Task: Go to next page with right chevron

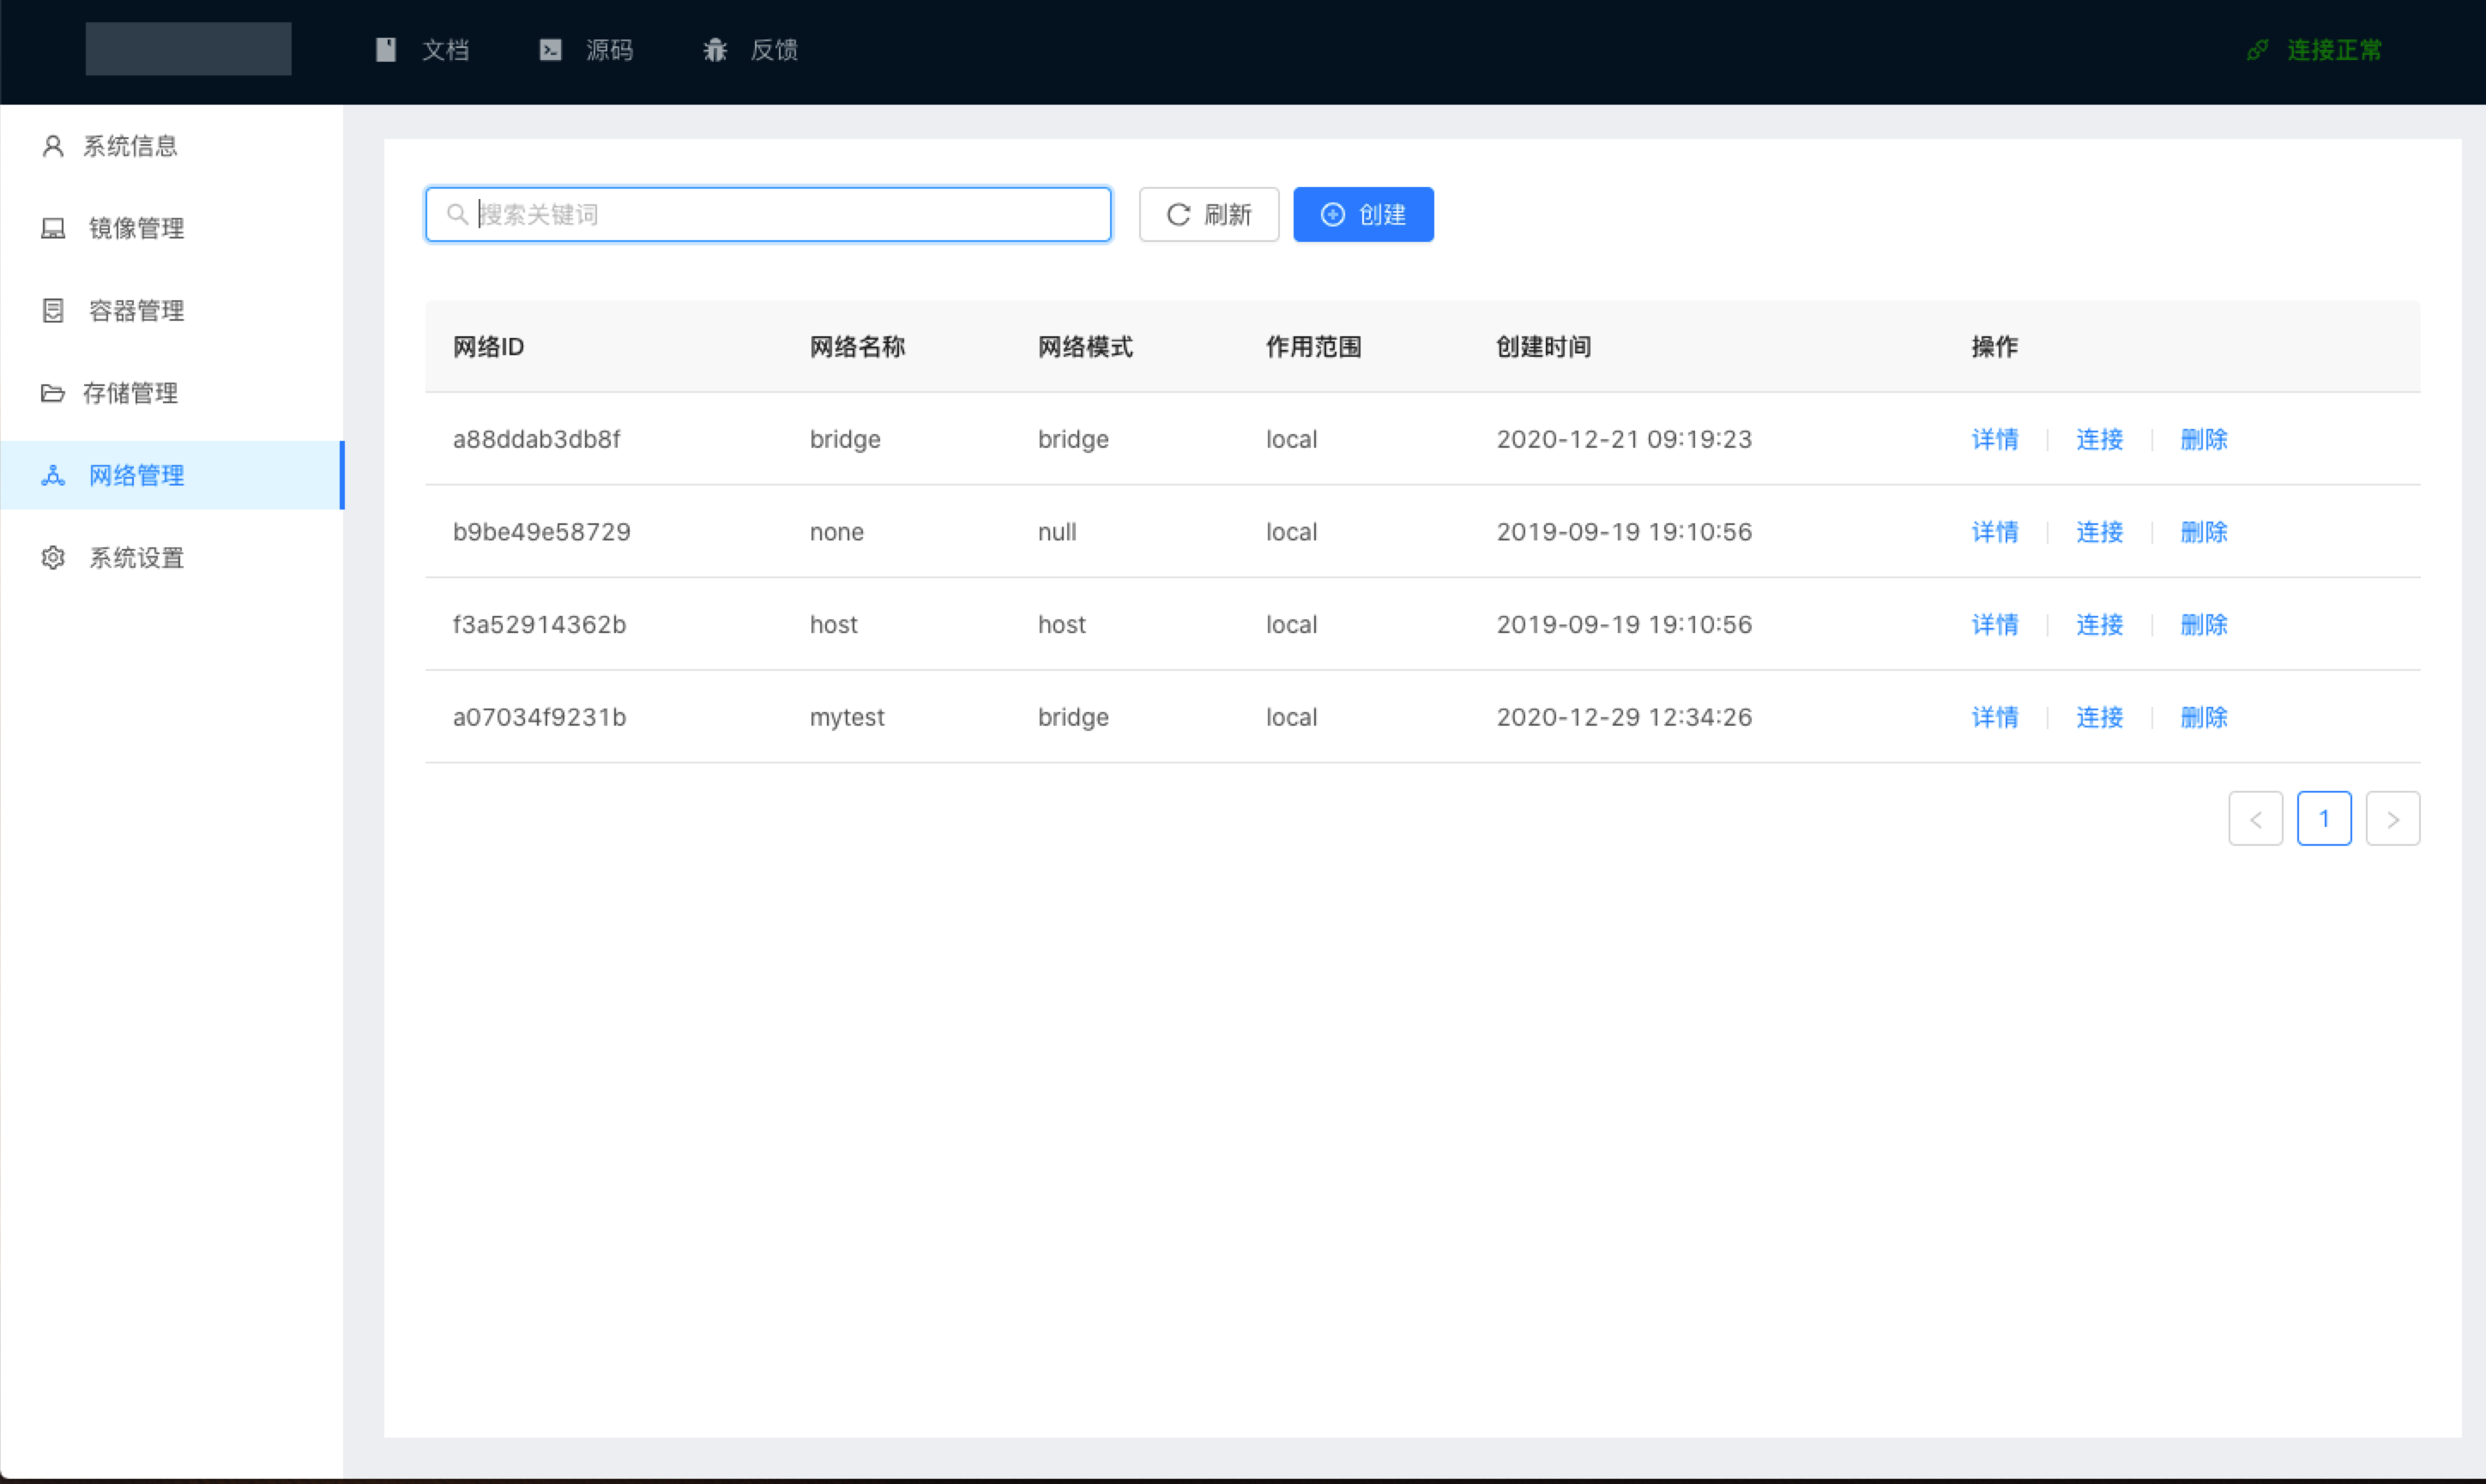Action: tap(2392, 819)
